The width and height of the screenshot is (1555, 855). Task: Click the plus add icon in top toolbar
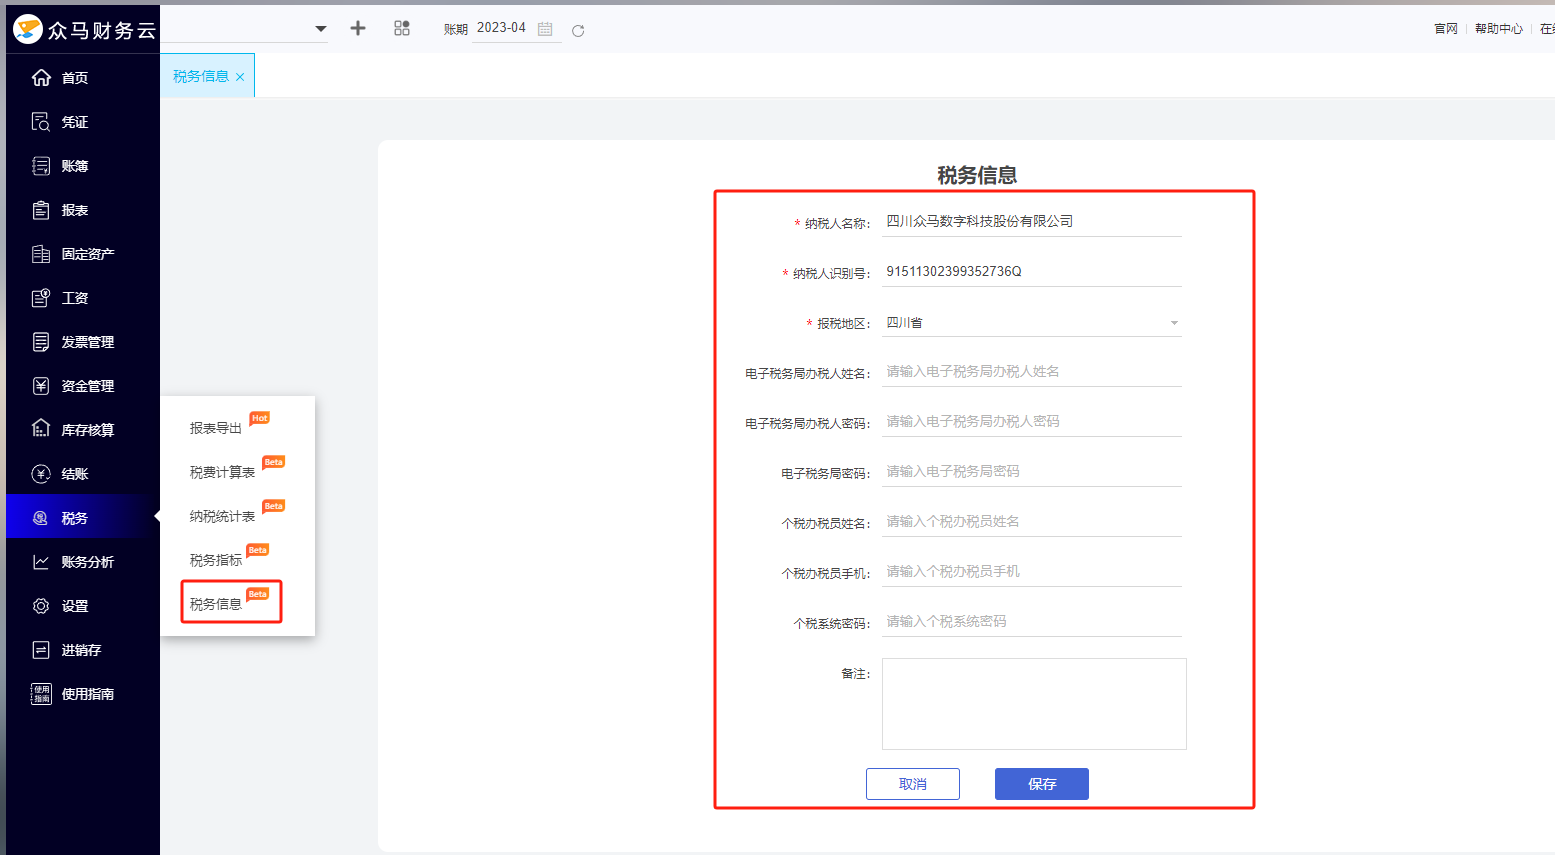tap(358, 28)
